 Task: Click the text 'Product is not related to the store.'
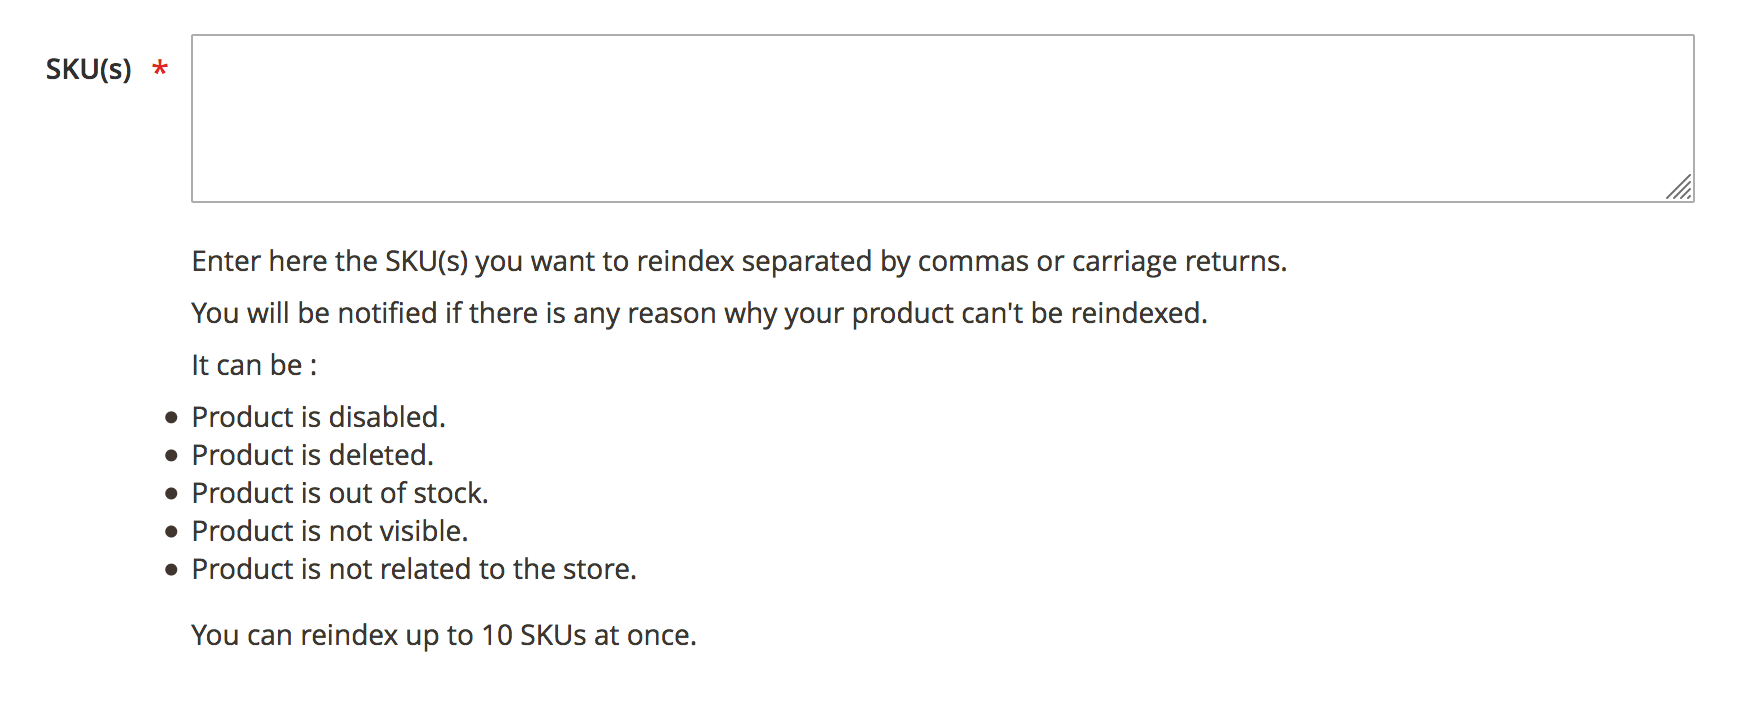tap(414, 569)
